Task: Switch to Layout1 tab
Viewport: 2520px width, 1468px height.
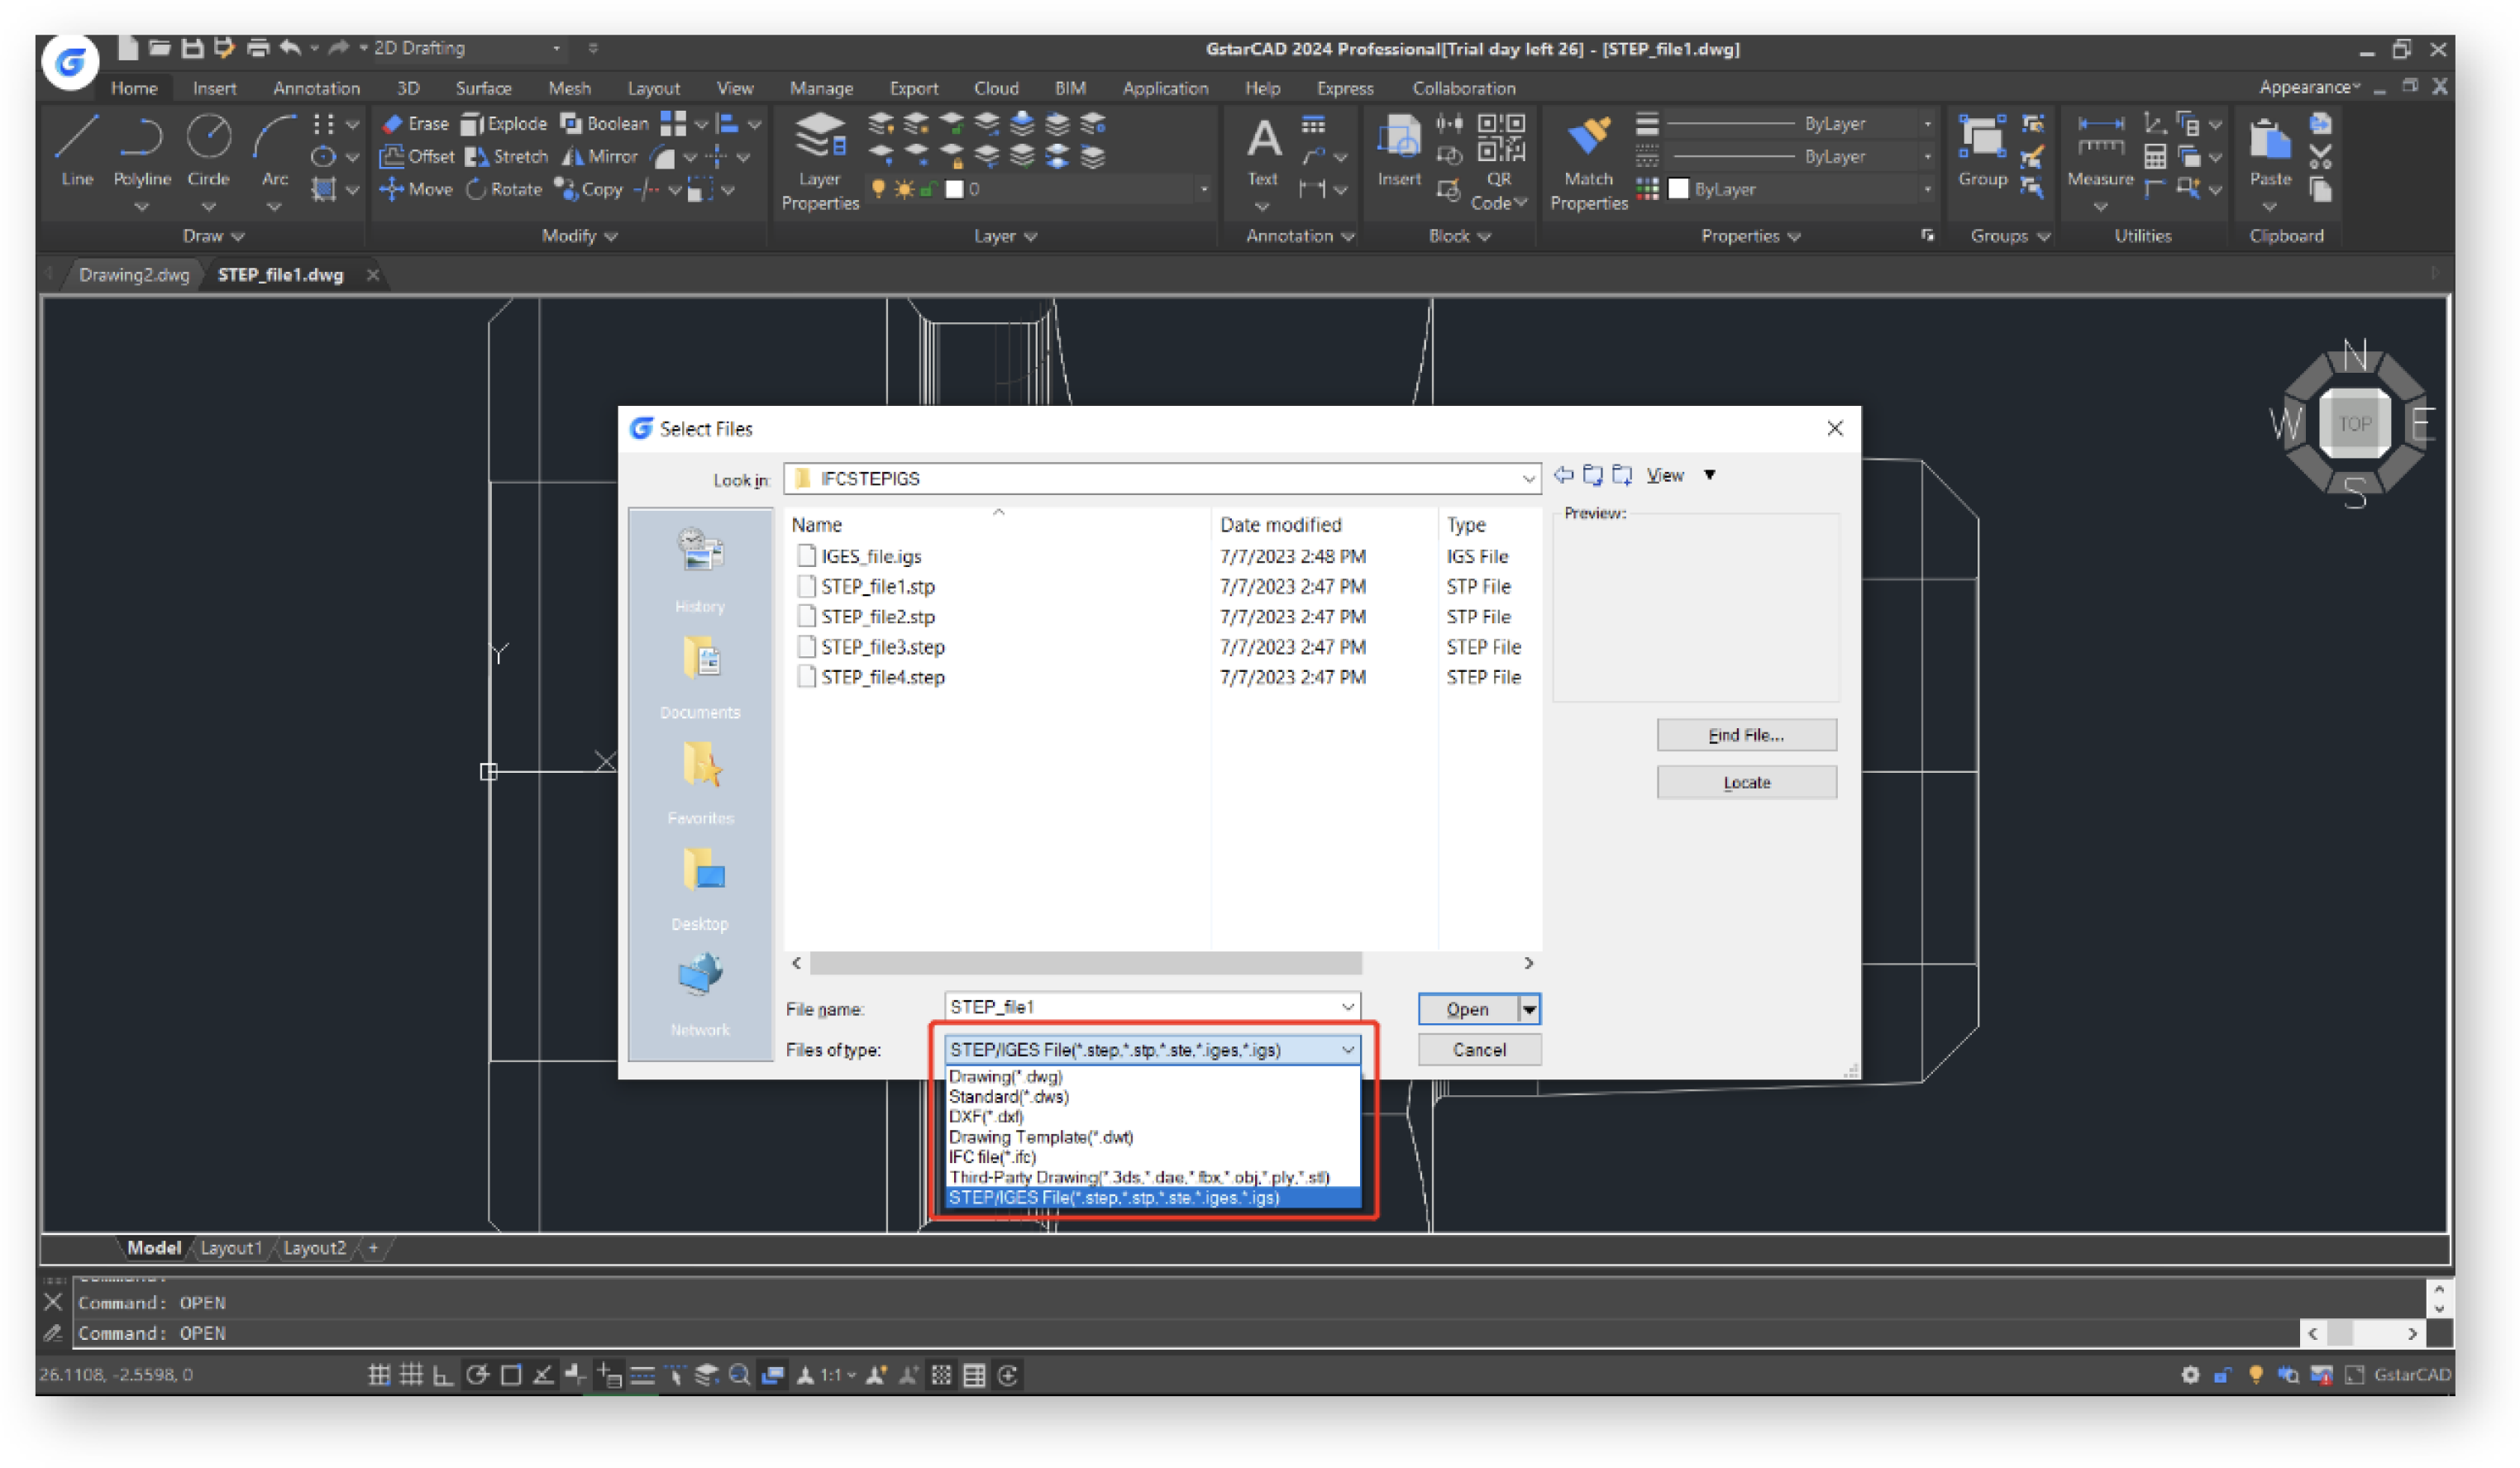Action: (x=230, y=1248)
